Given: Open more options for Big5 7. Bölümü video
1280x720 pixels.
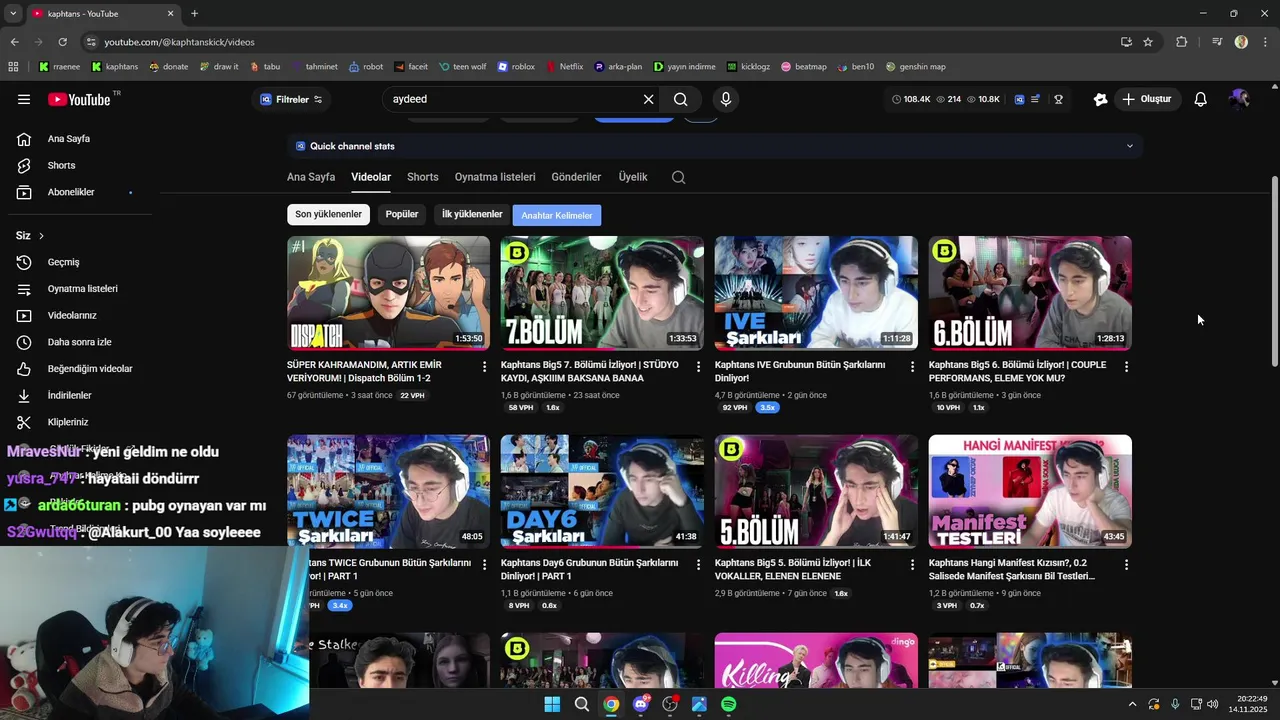Looking at the screenshot, I should [x=699, y=367].
